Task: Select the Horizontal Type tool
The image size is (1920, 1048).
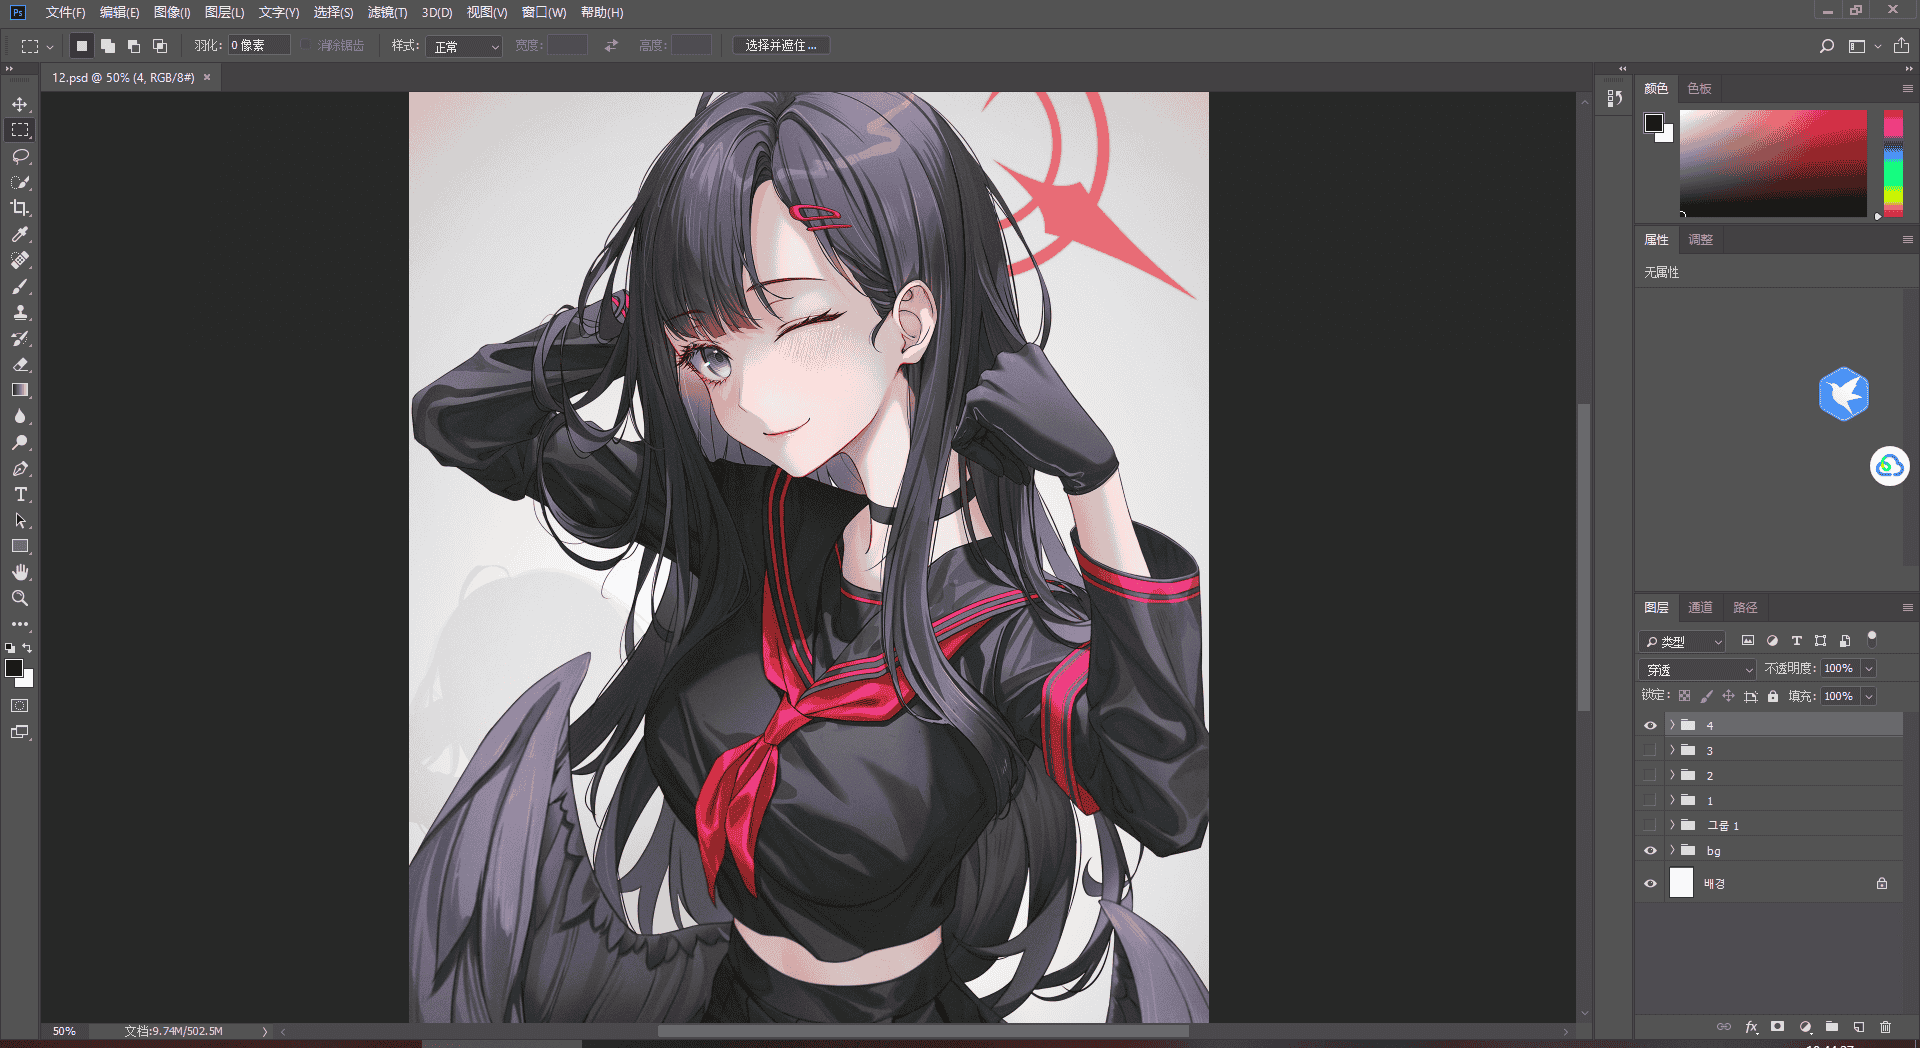Action: 20,494
